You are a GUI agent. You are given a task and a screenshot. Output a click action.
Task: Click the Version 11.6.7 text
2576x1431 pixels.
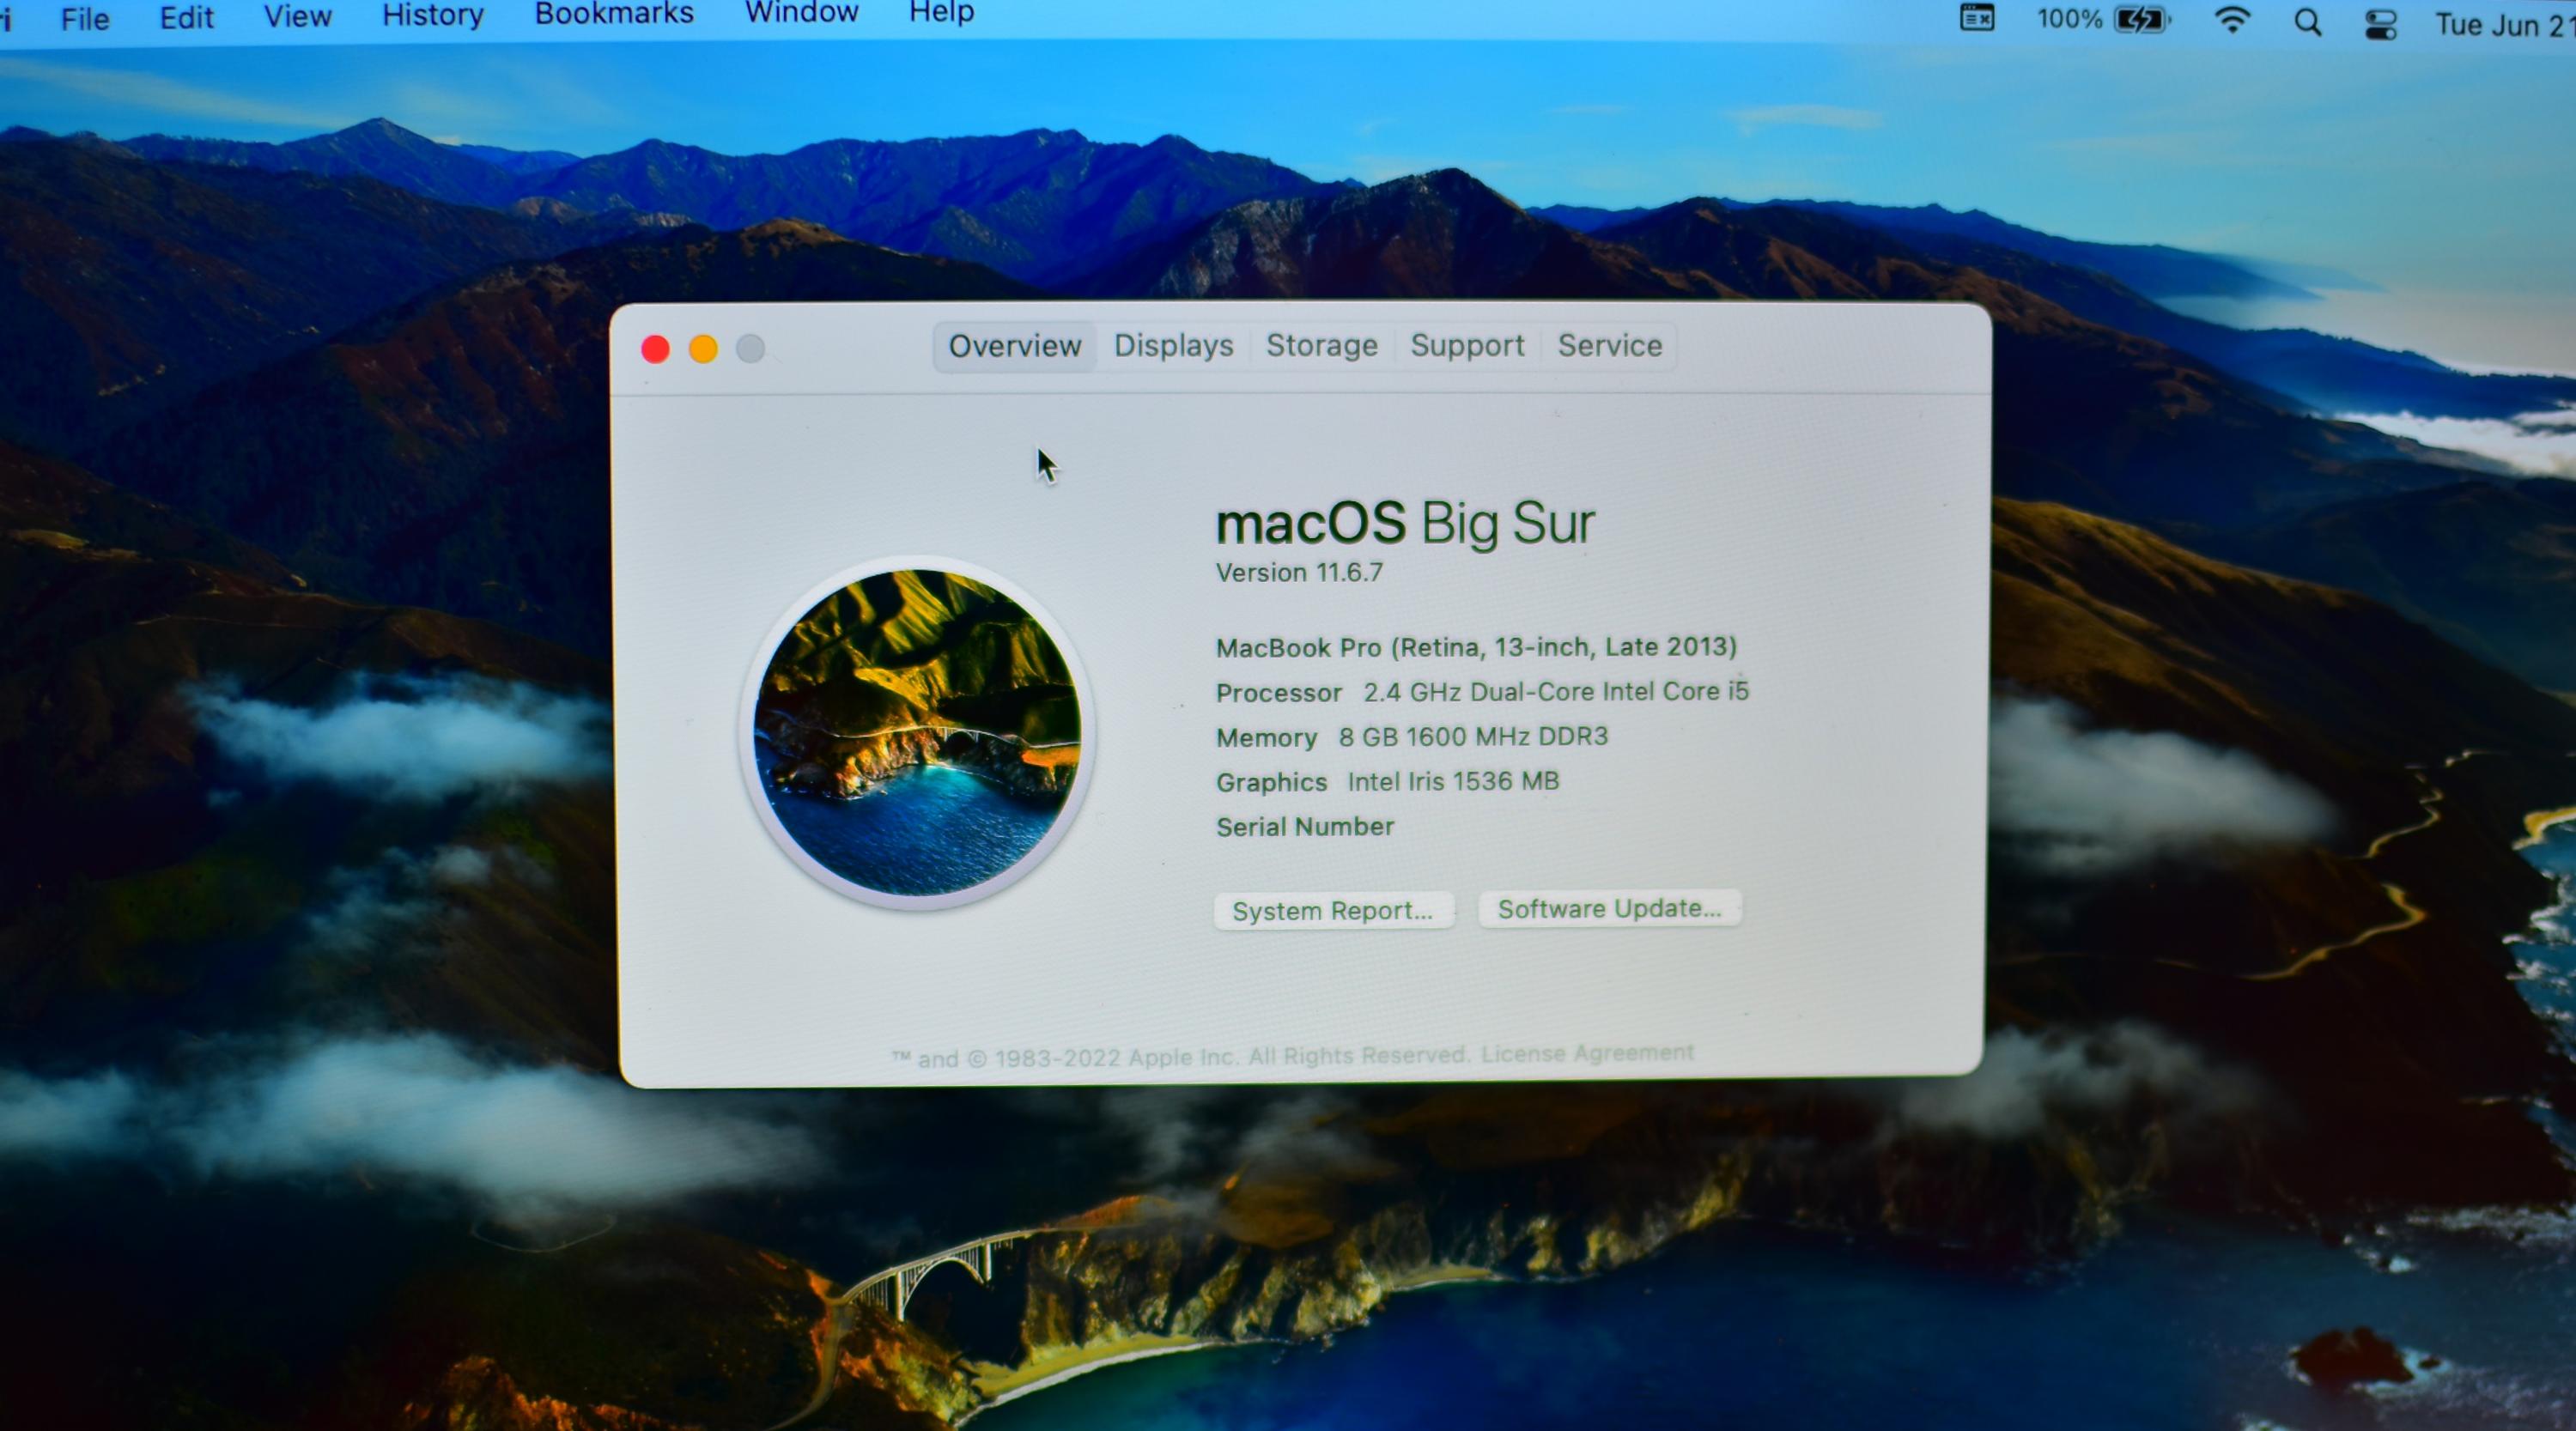tap(1299, 573)
